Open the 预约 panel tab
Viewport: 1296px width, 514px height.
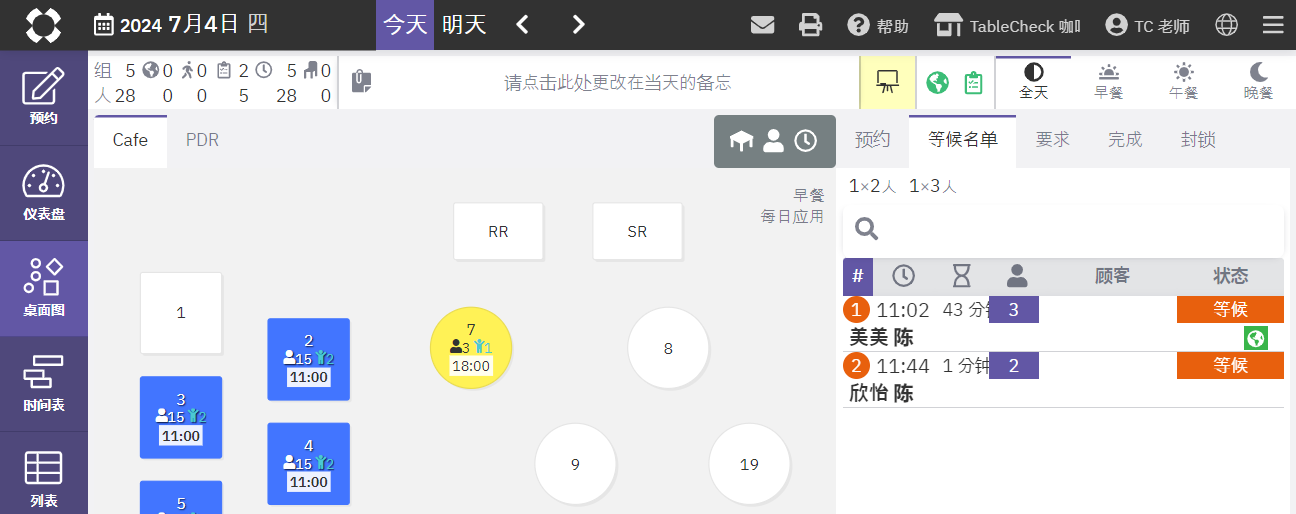[872, 141]
